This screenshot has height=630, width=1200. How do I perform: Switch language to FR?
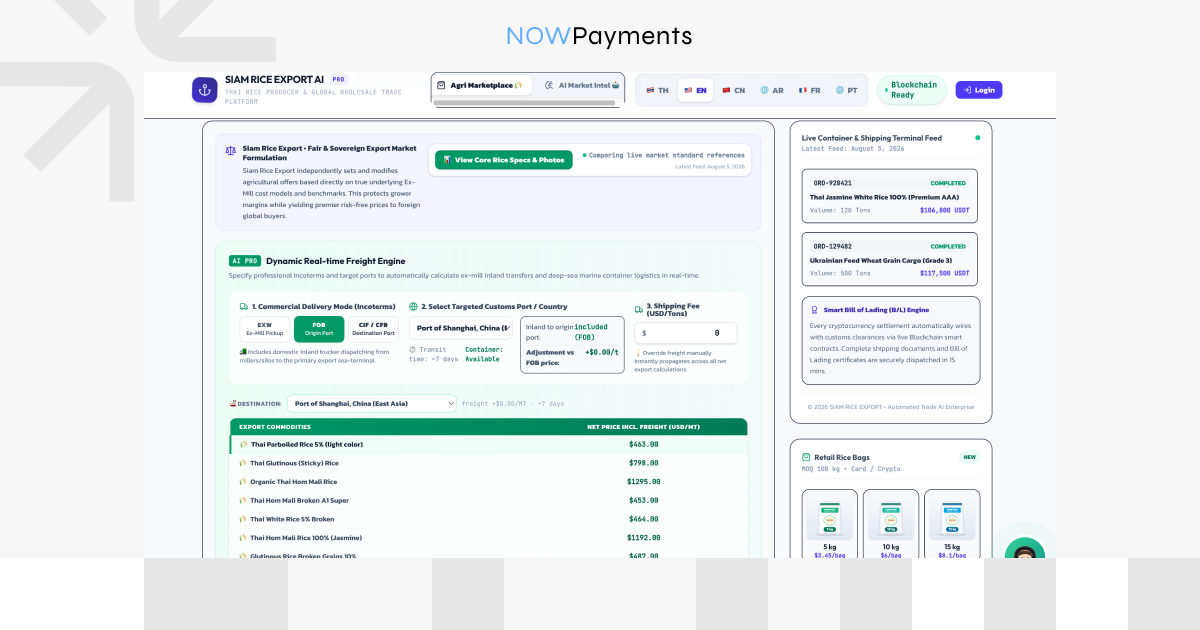click(809, 90)
